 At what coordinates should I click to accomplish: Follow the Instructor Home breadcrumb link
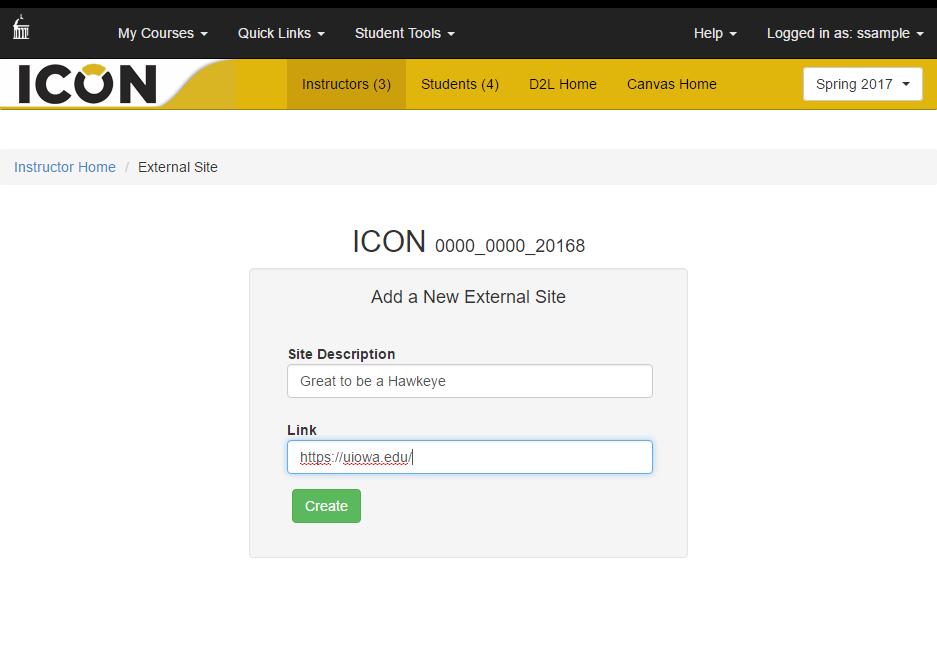[x=65, y=167]
